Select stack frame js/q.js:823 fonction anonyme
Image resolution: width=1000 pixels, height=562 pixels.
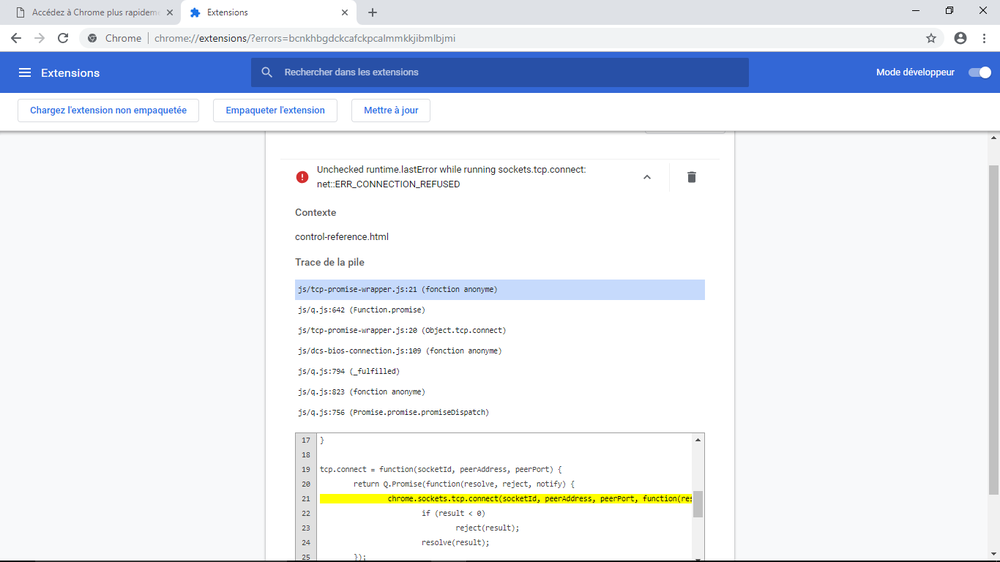point(499,392)
